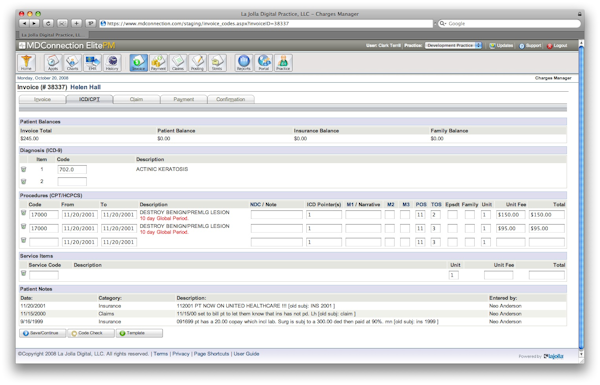The height and width of the screenshot is (385, 600).
Task: Click the Unit Fee field showing $95.00
Action: [511, 228]
